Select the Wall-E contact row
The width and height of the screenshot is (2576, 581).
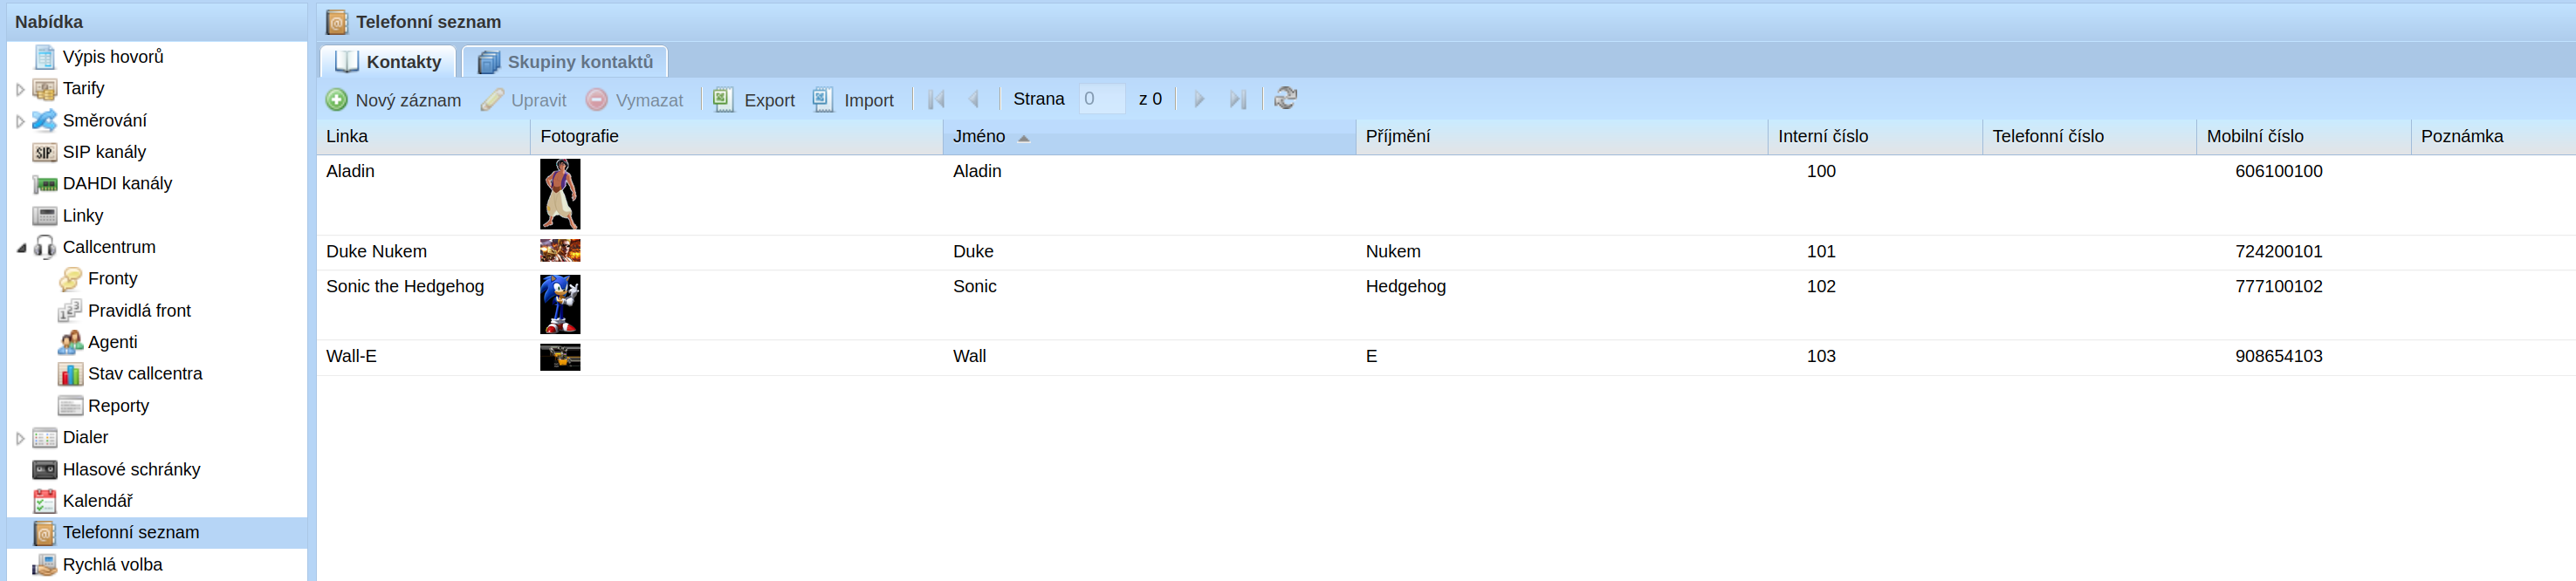coord(1446,357)
